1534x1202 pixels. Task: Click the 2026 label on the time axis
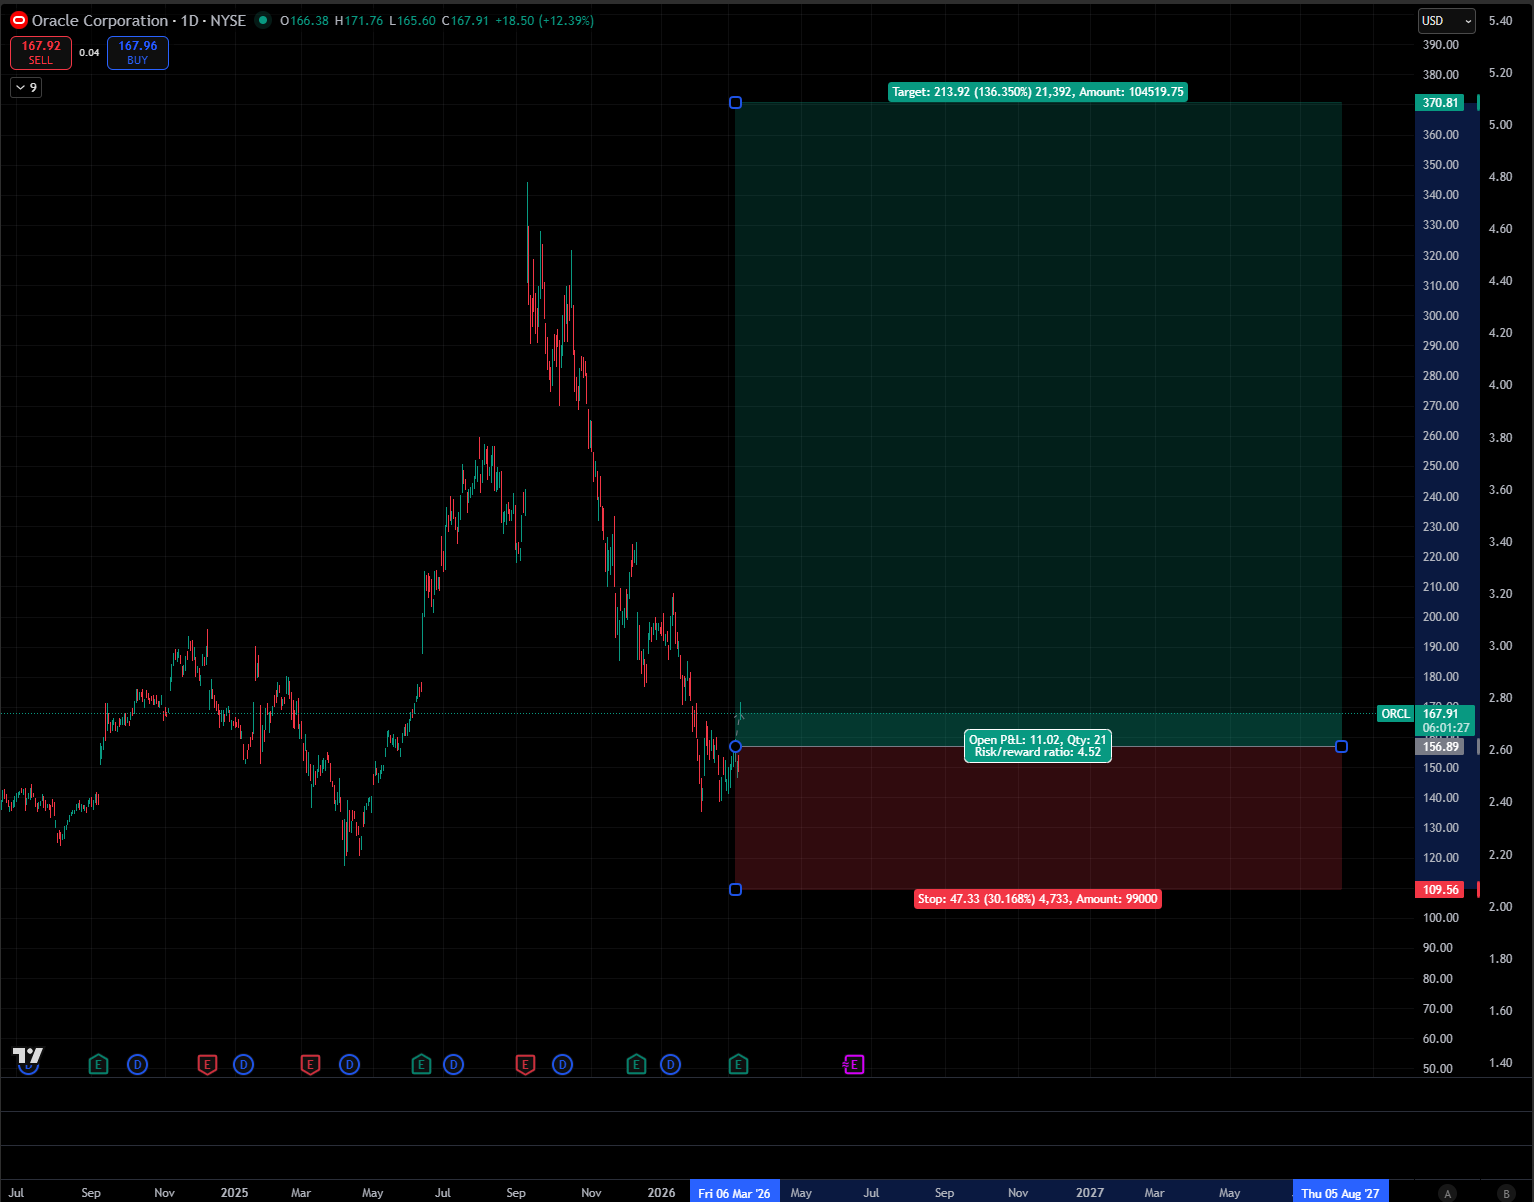click(661, 1193)
